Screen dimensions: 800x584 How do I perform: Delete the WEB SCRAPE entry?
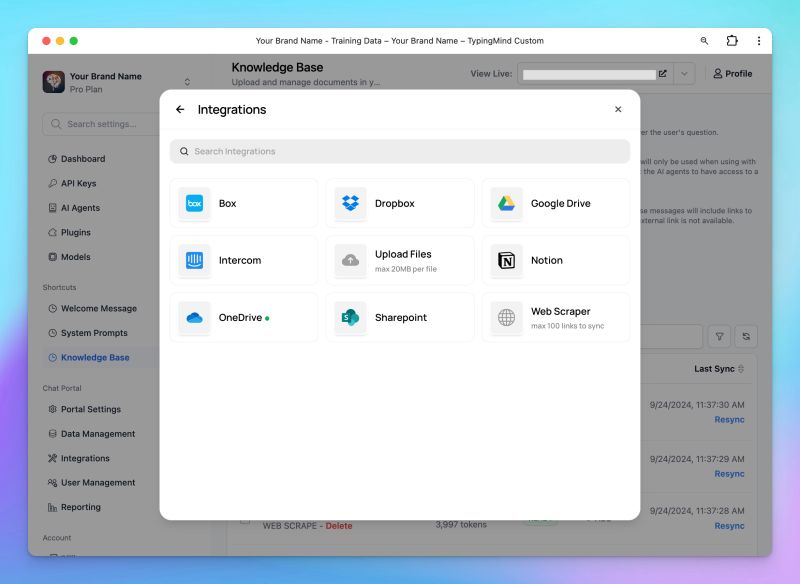tap(339, 526)
